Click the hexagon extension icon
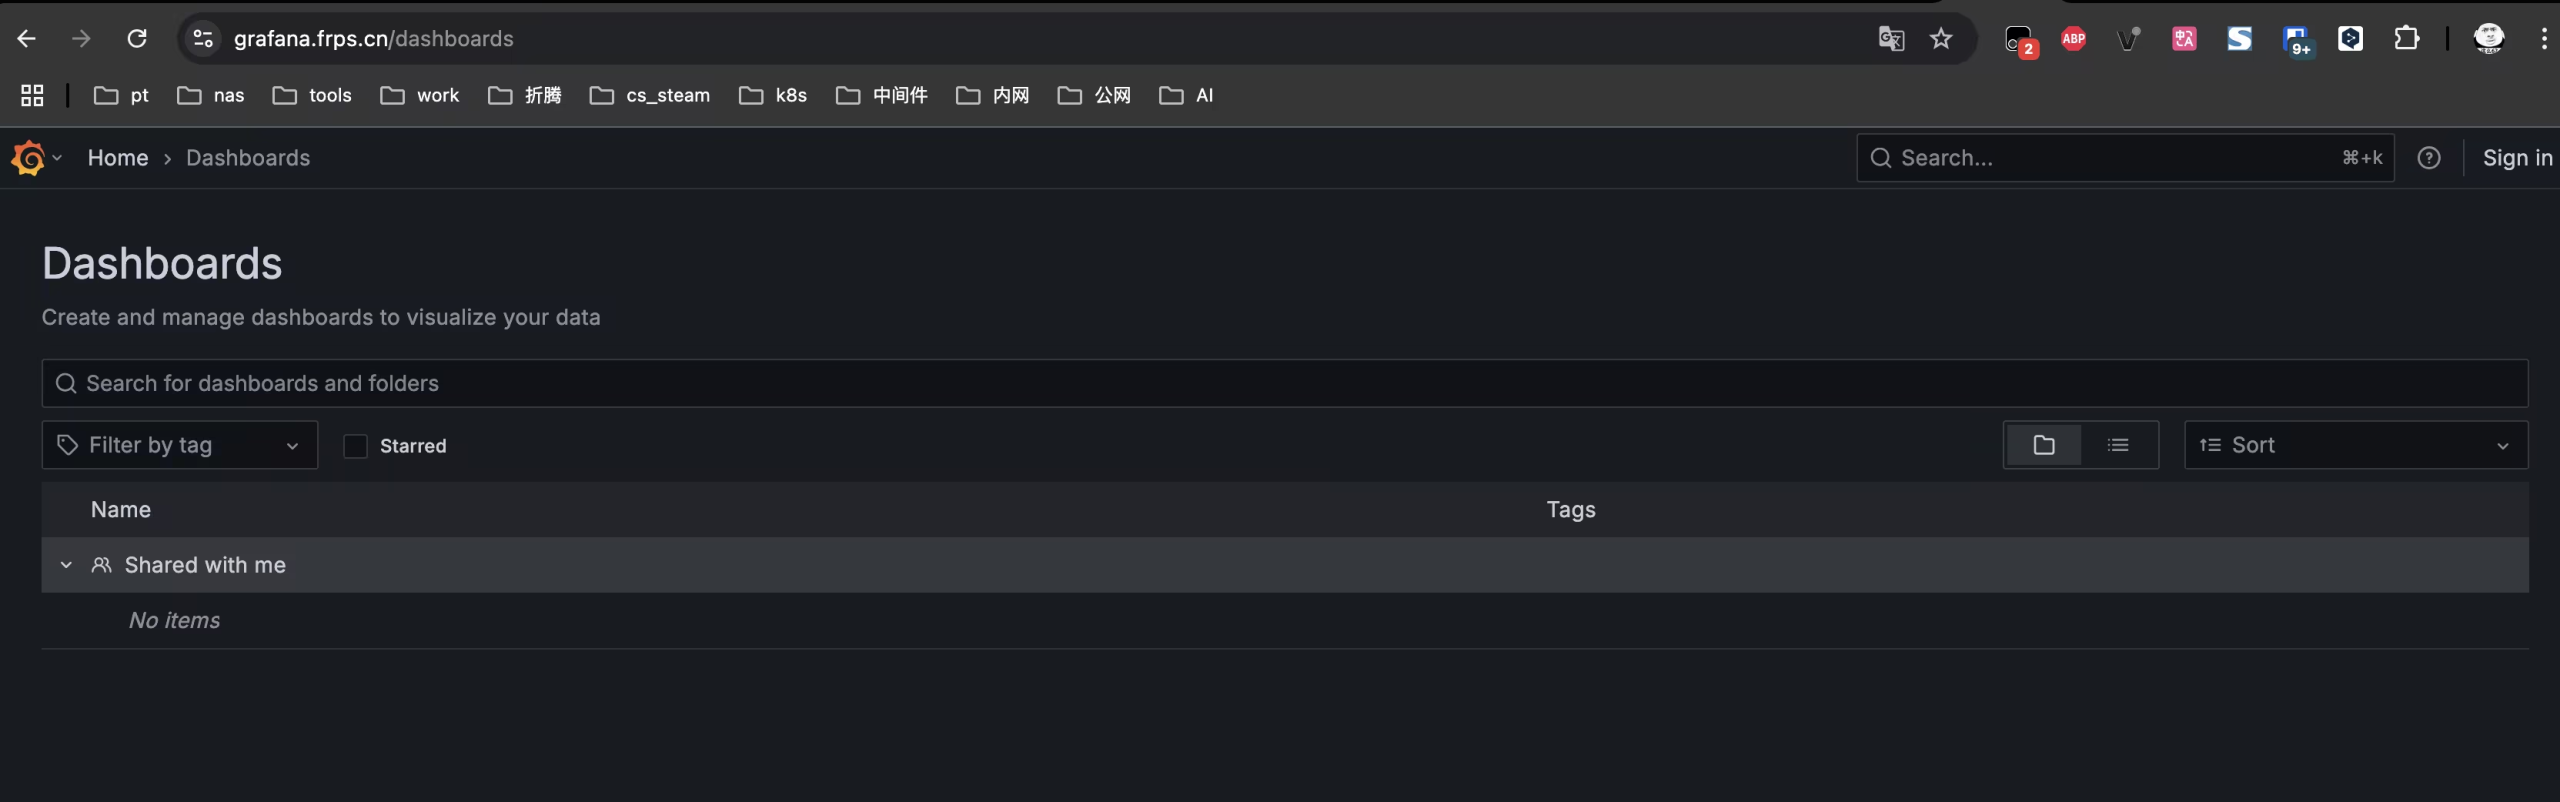2560x802 pixels. (2350, 39)
